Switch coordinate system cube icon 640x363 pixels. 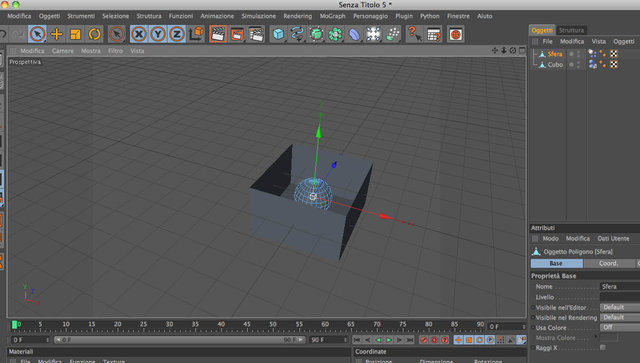point(196,34)
